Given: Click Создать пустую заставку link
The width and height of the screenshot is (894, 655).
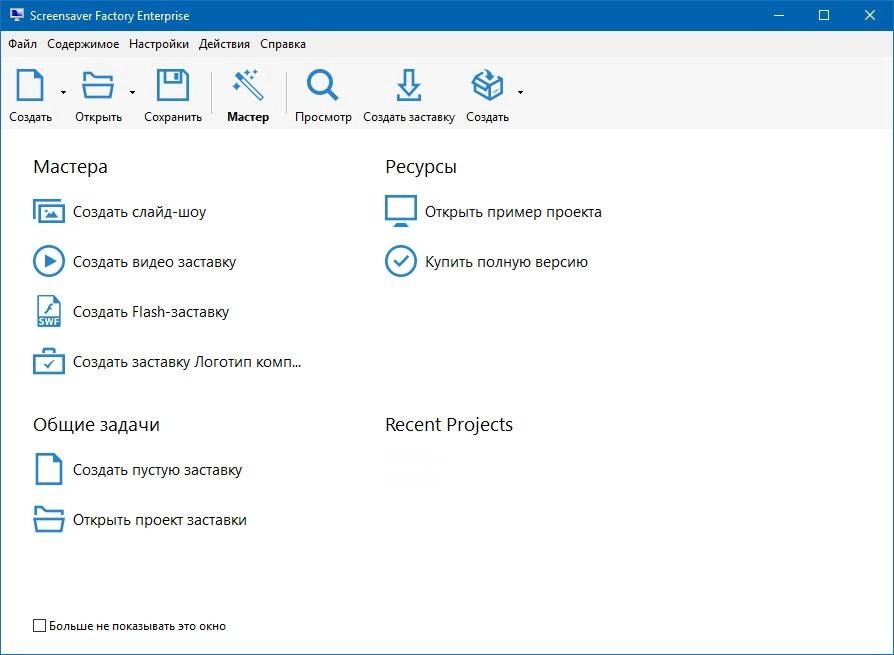Looking at the screenshot, I should point(157,470).
